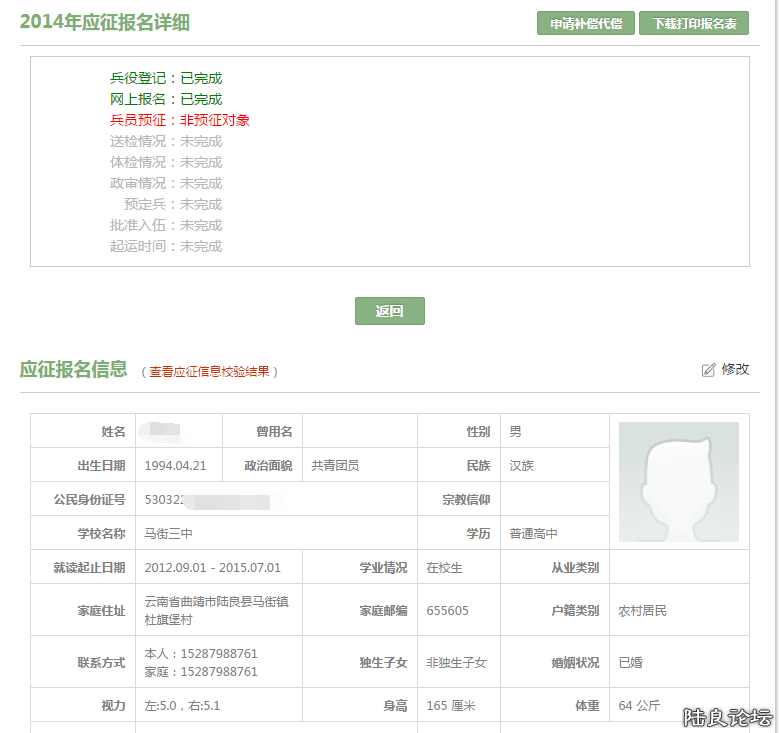Click the 公民身份证号 field label

coord(89,499)
